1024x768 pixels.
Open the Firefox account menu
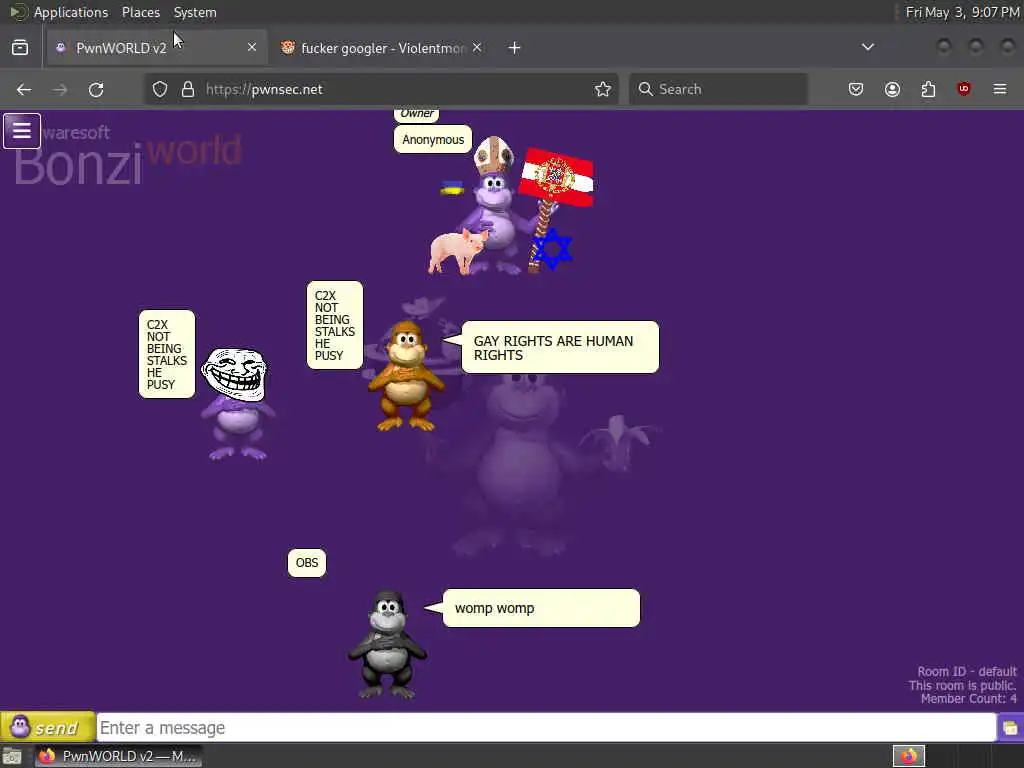pos(892,89)
